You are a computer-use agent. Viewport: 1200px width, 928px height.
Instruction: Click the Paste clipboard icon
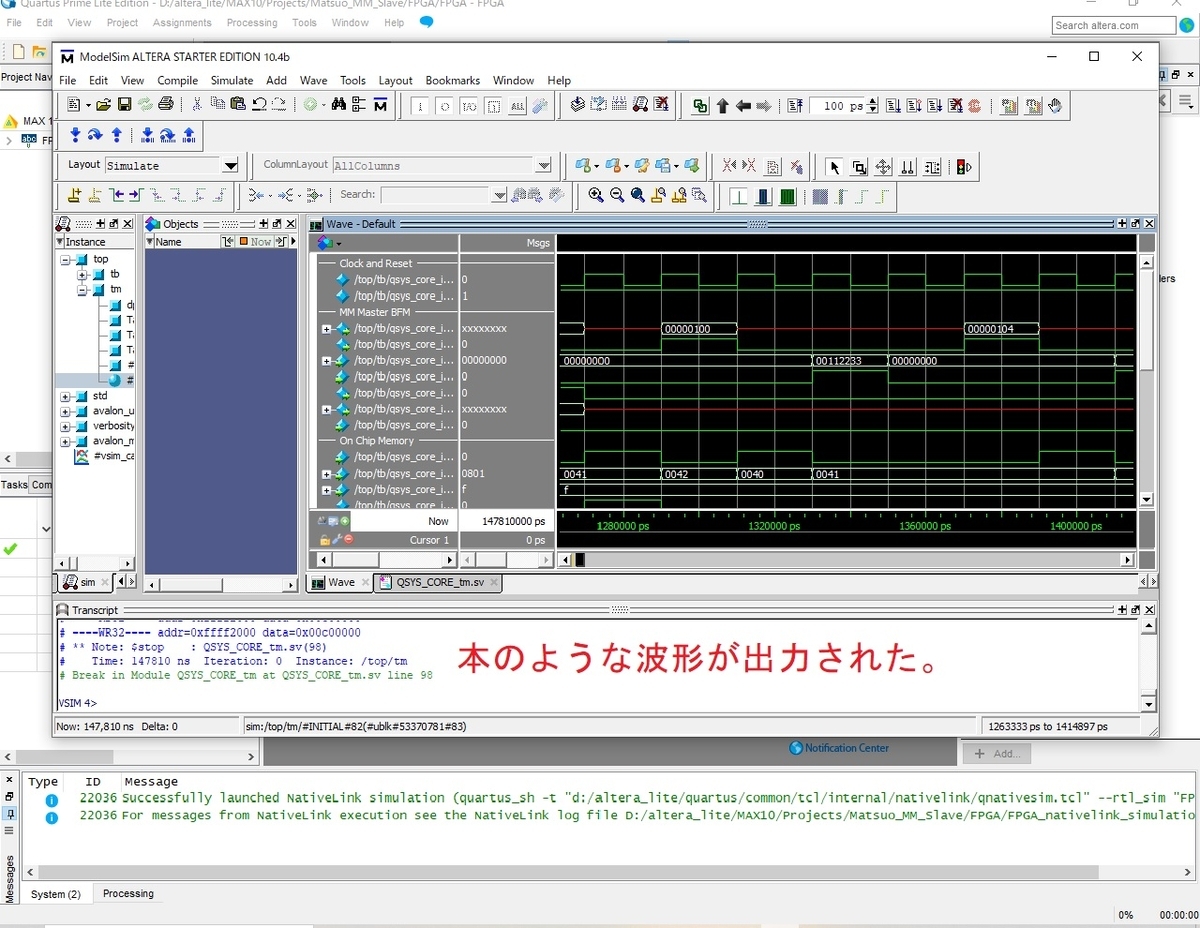pyautogui.click(x=238, y=104)
